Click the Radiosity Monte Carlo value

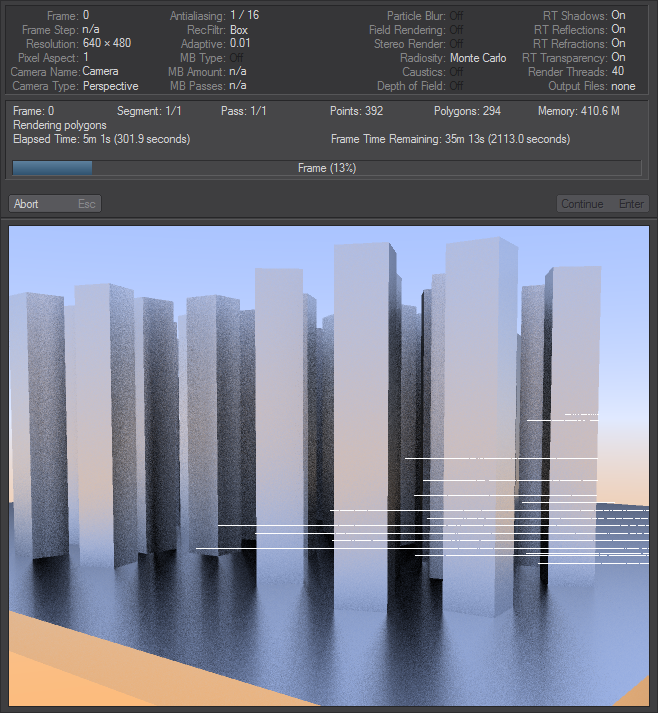click(478, 58)
